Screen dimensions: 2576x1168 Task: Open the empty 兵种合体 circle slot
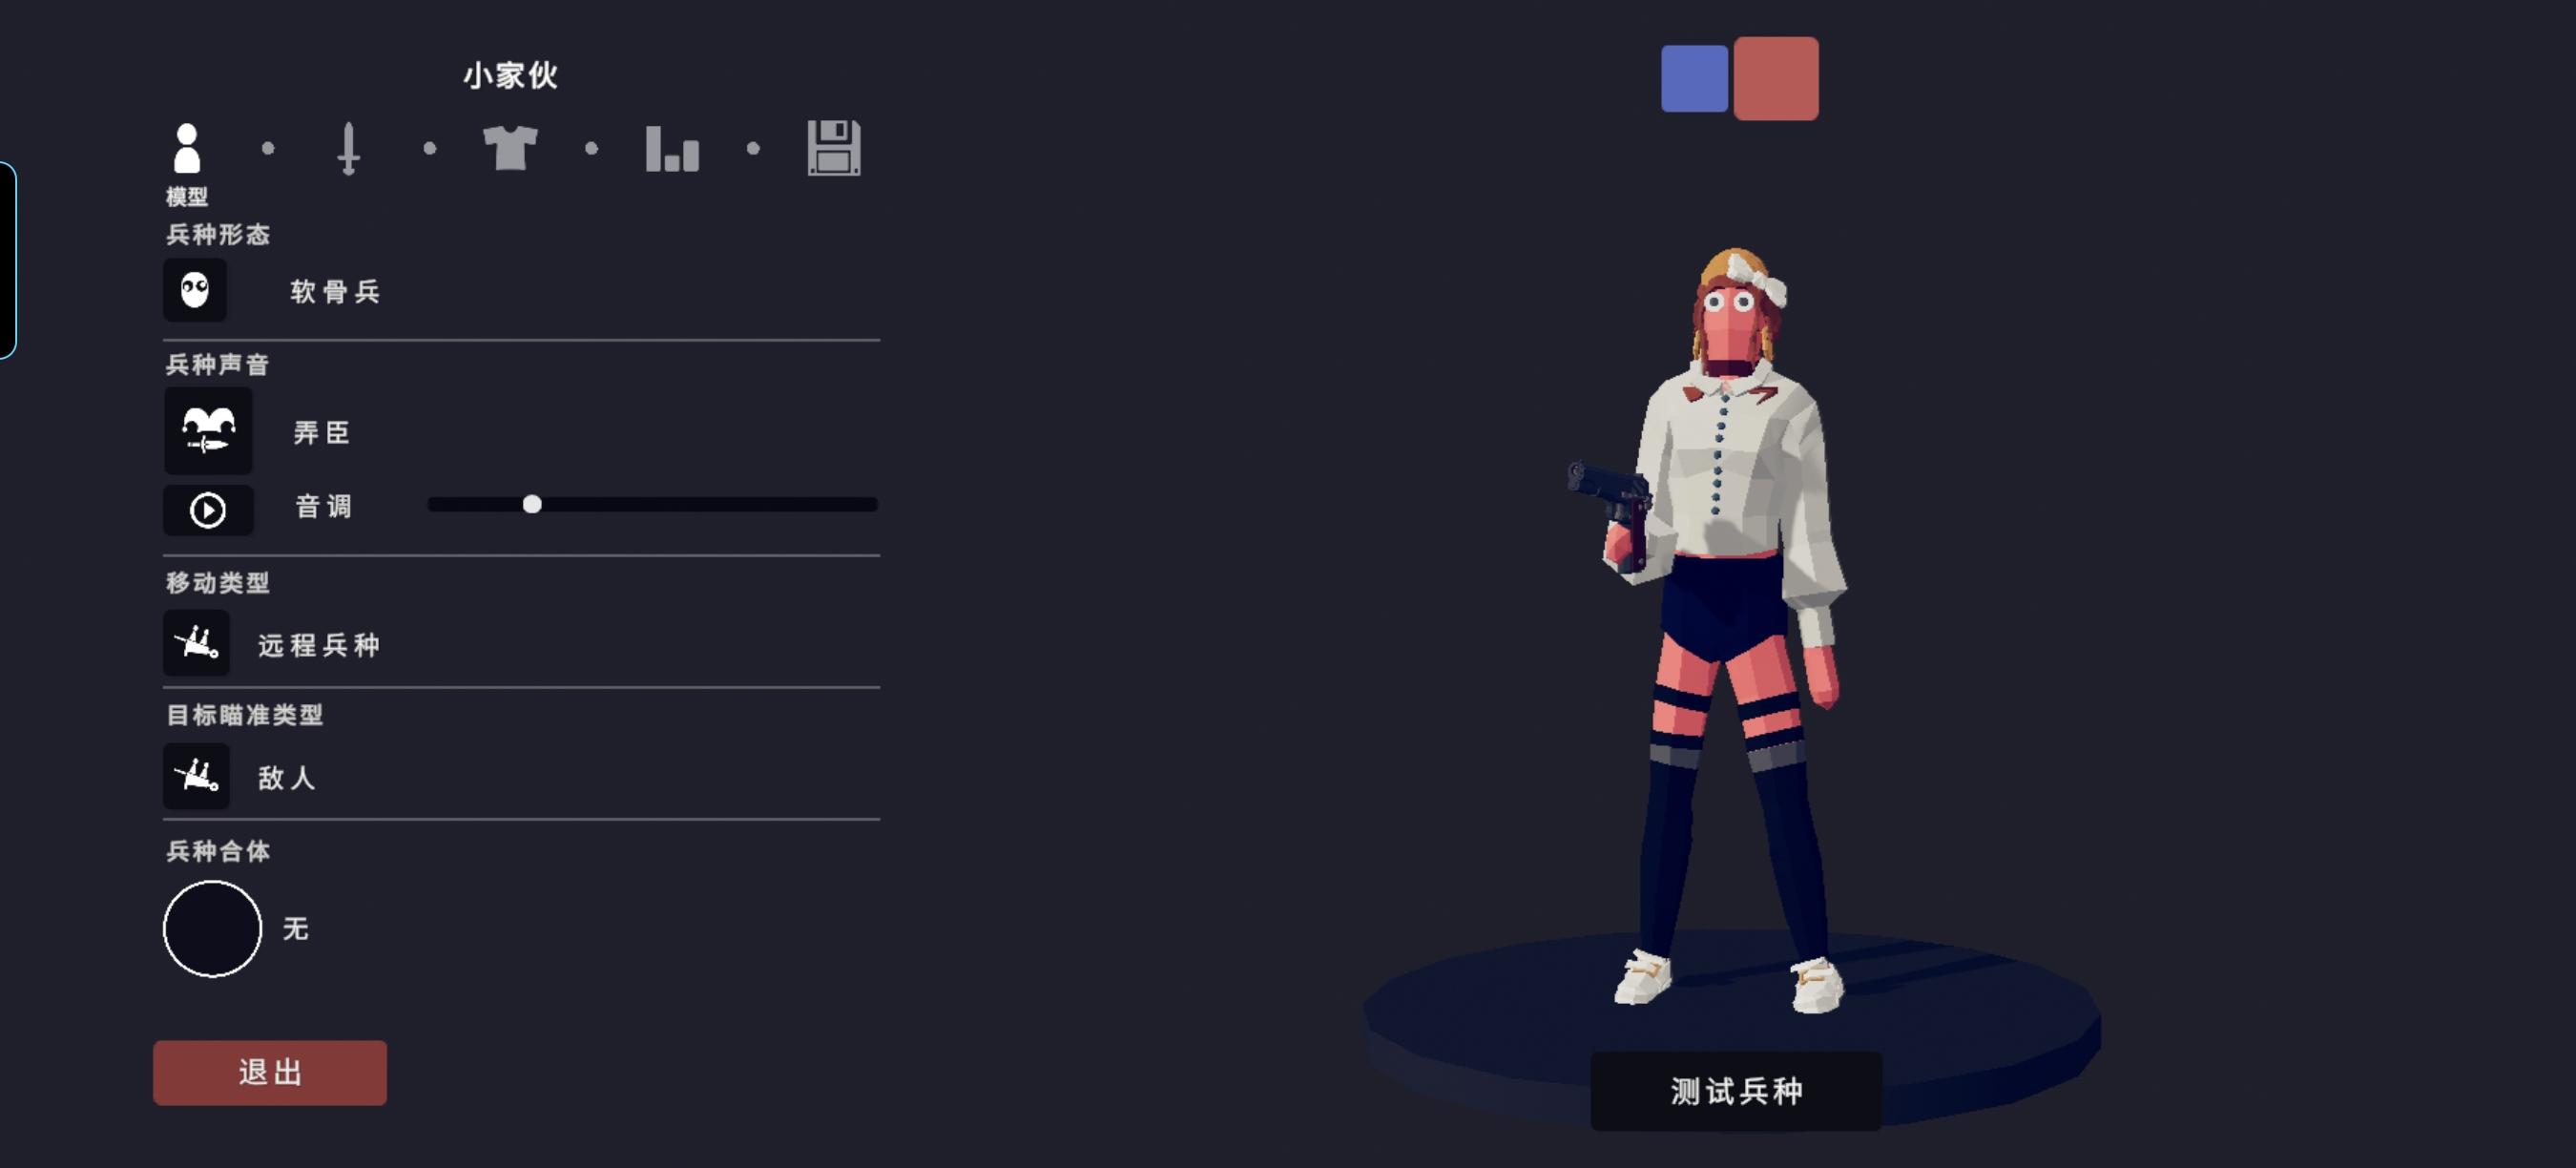pos(212,929)
